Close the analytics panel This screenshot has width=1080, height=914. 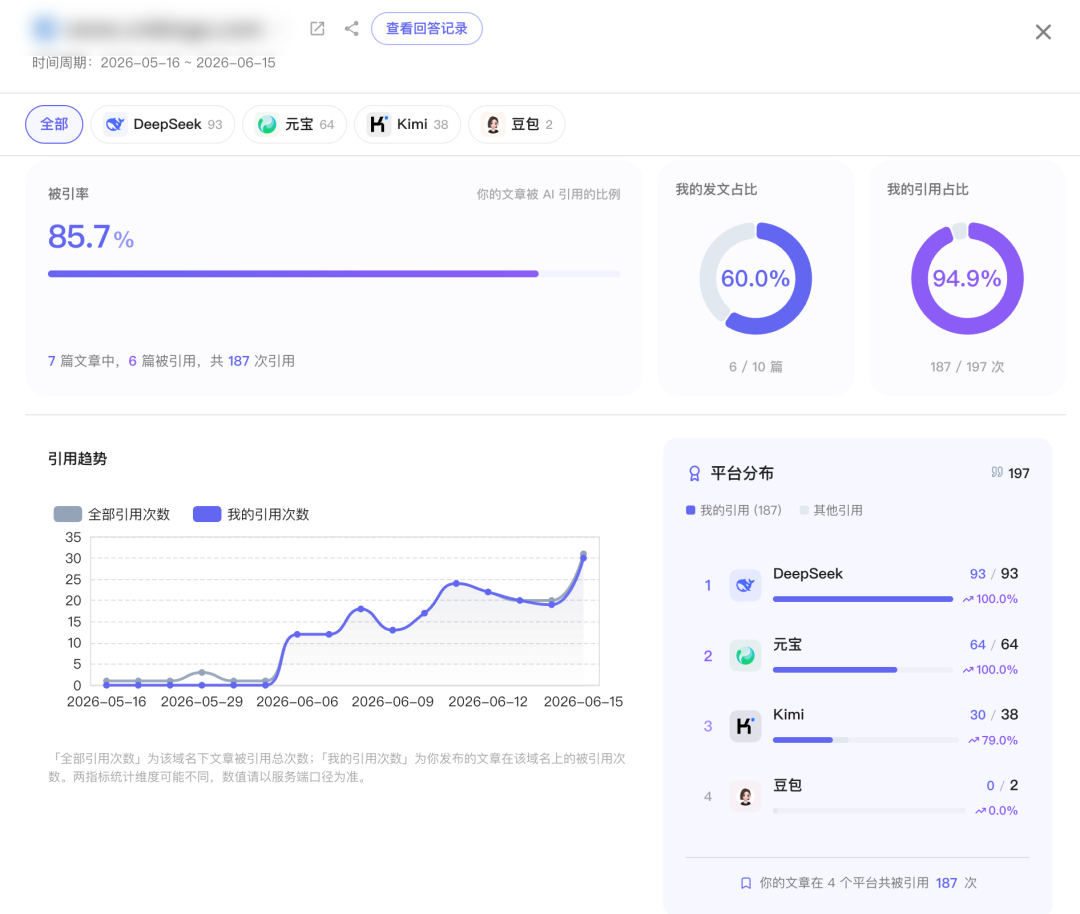coord(1043,32)
